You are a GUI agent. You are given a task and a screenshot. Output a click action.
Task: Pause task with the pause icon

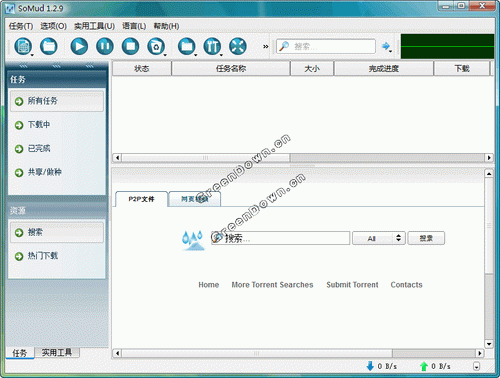click(105, 46)
